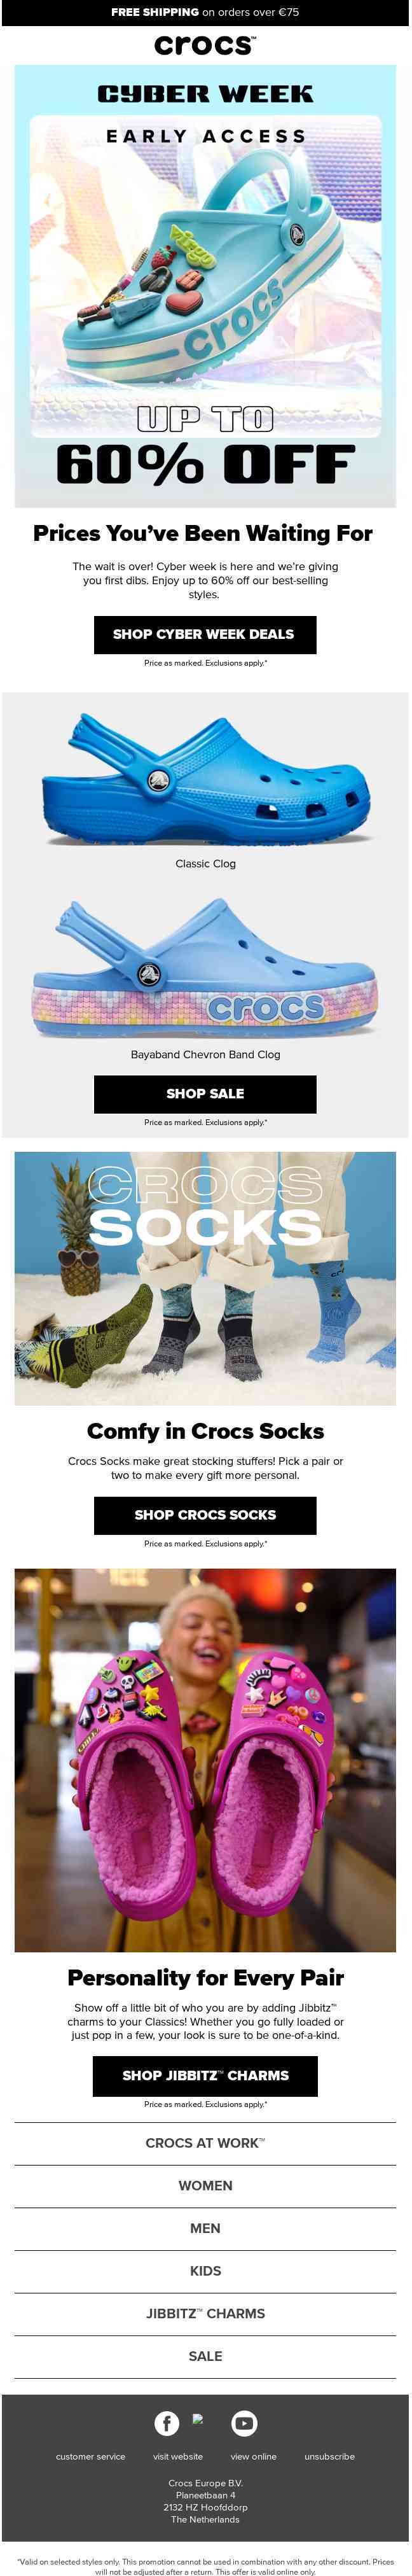Open the YouTube icon in footer
412x2576 pixels.
(244, 2422)
